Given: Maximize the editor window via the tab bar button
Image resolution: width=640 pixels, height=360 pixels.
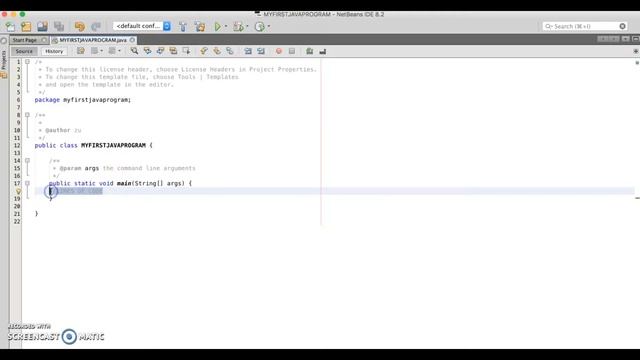Looking at the screenshot, I should pos(636,39).
